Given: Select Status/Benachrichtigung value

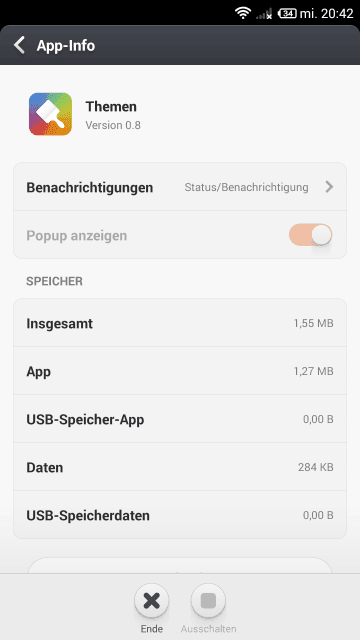Looking at the screenshot, I should (x=246, y=187).
